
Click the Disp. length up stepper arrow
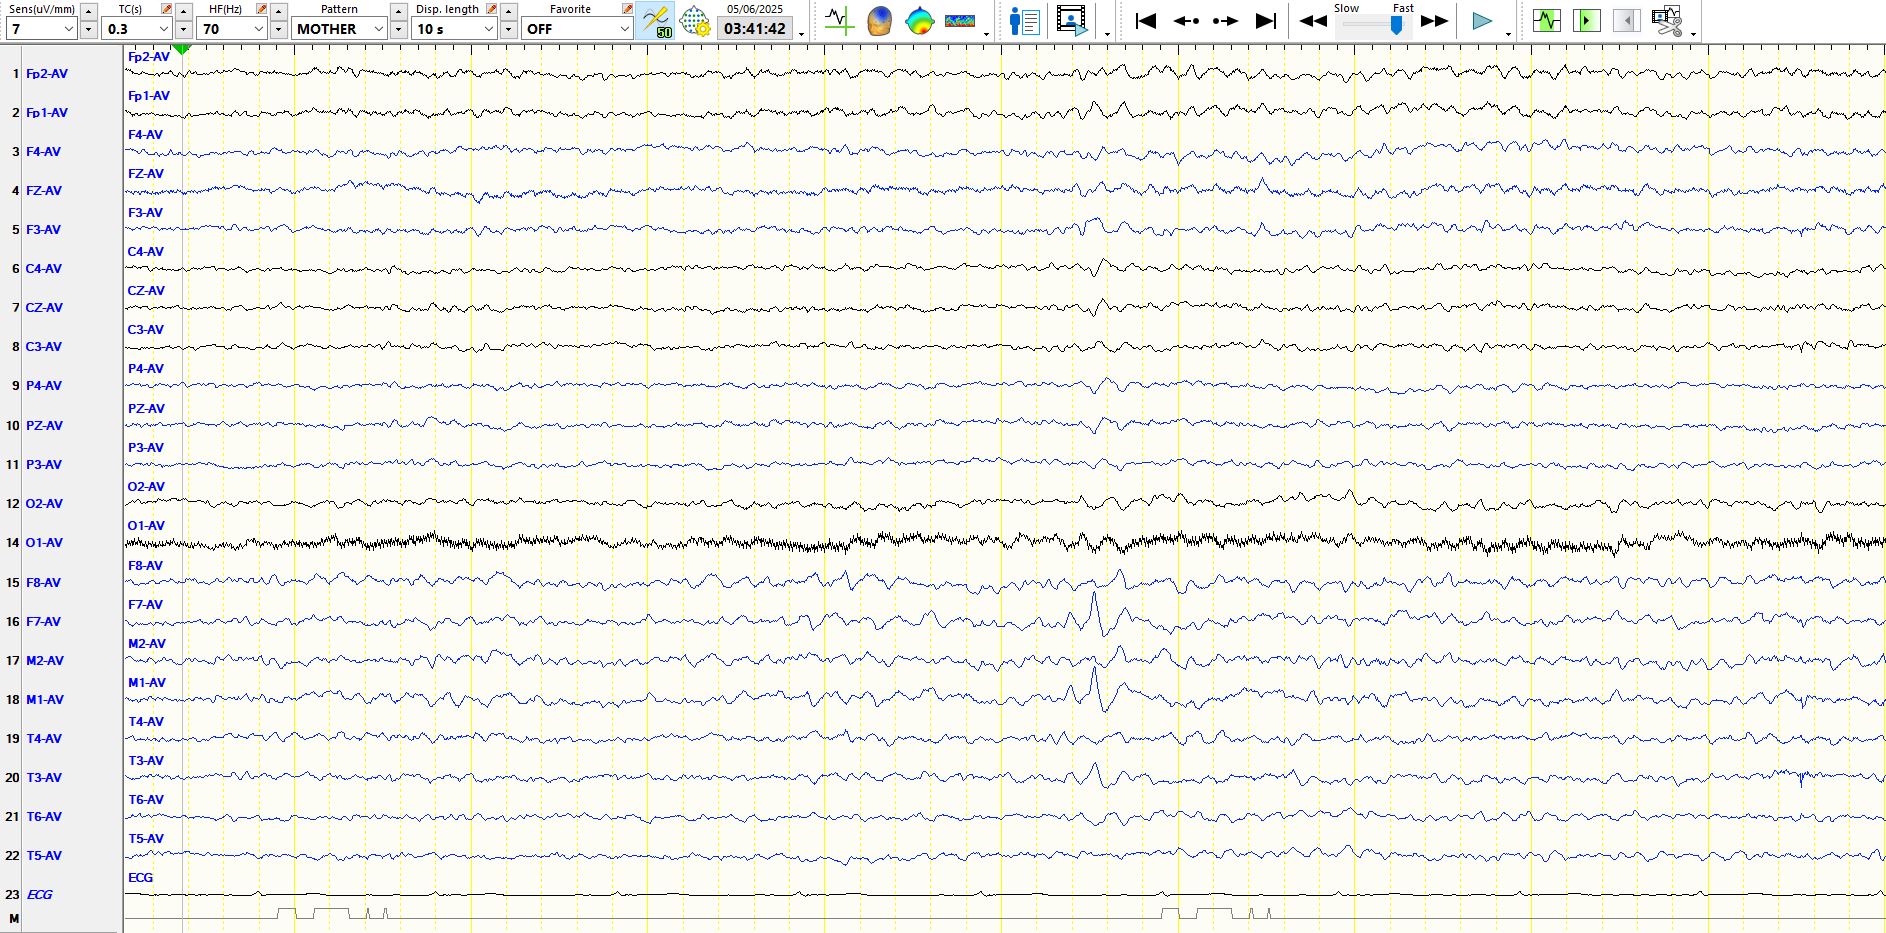pos(508,11)
